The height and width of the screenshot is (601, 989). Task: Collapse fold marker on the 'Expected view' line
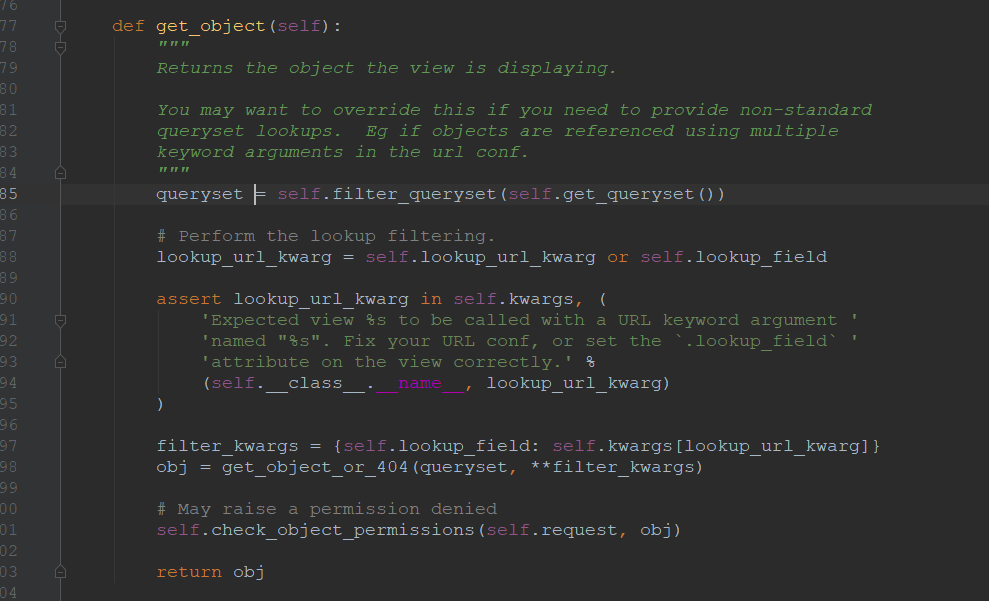click(x=61, y=320)
